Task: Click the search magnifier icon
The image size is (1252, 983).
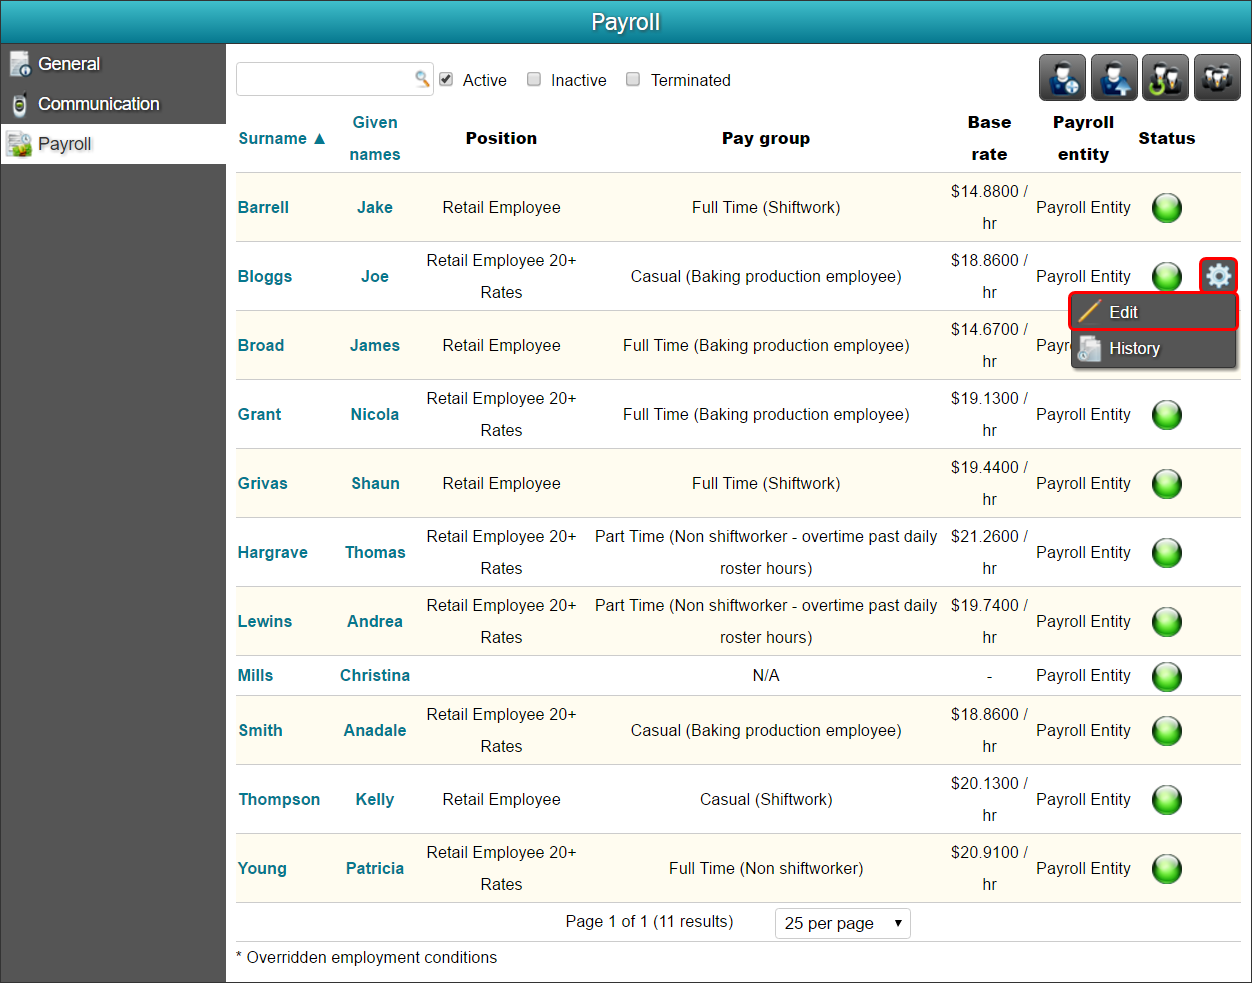Action: click(422, 79)
